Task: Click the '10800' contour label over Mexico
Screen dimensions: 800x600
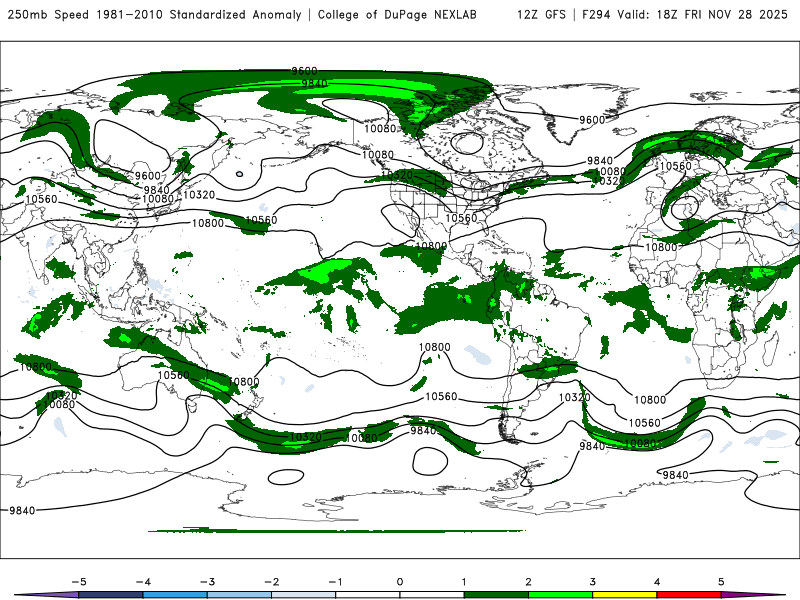Action: point(432,246)
